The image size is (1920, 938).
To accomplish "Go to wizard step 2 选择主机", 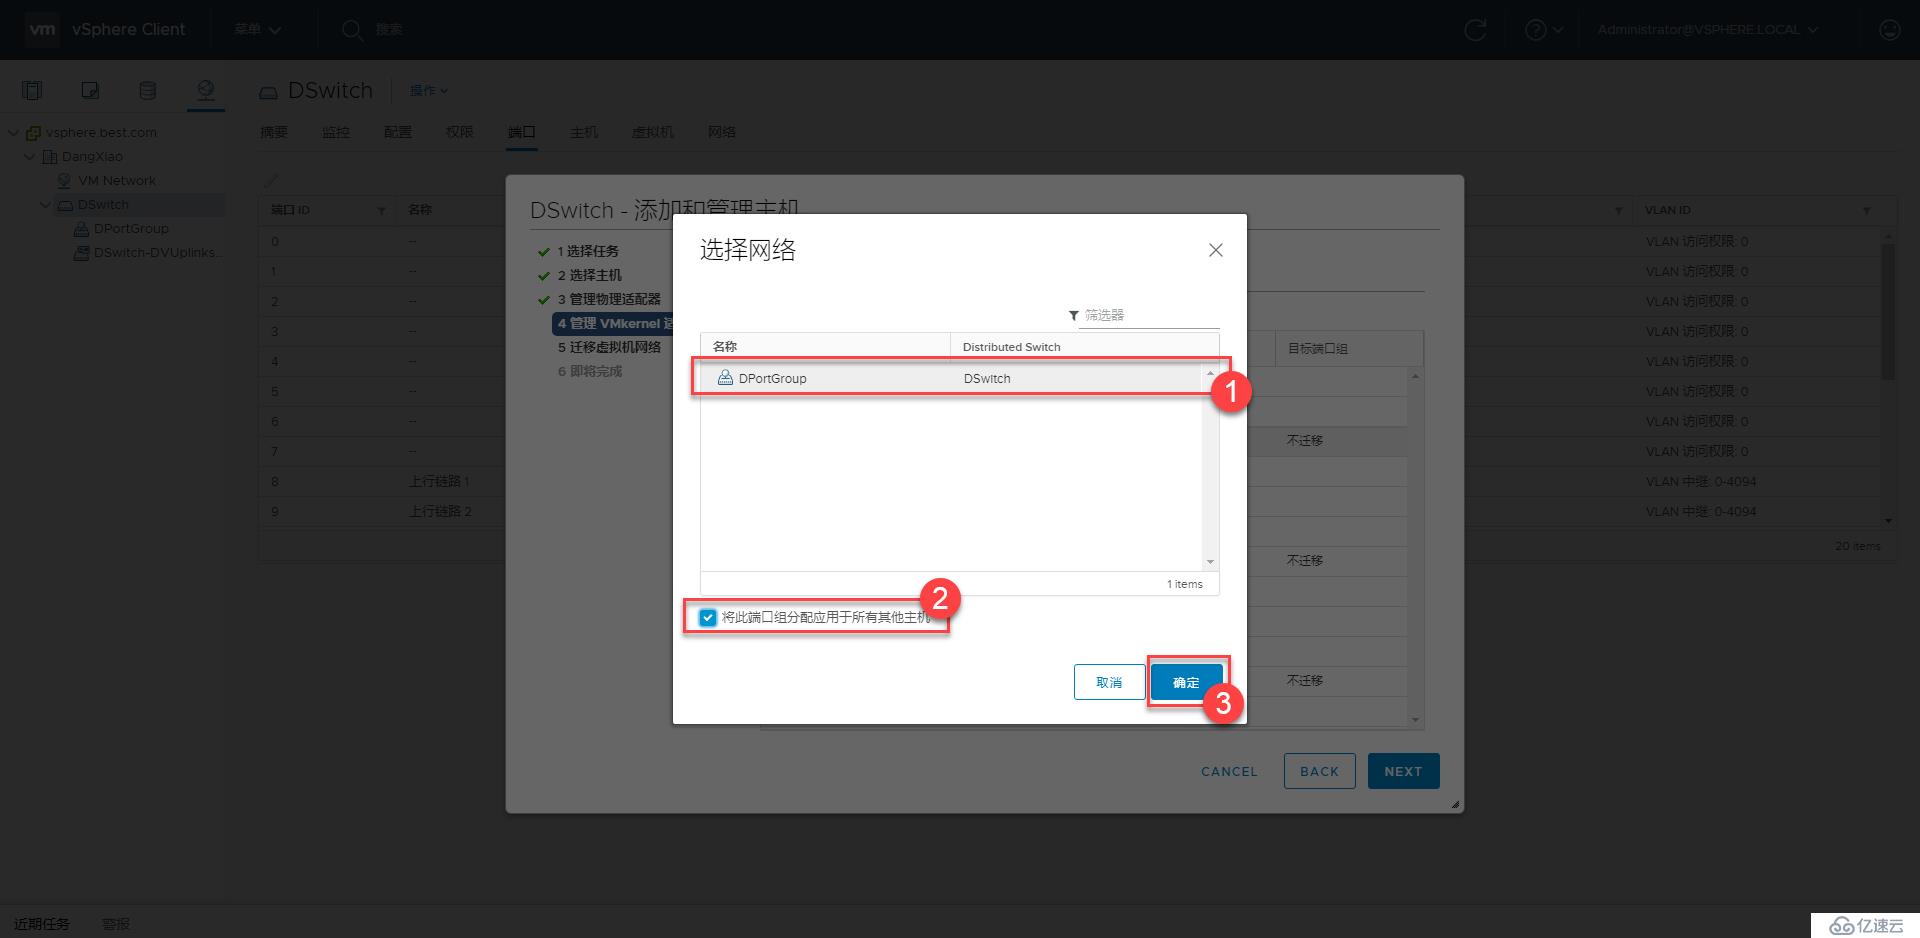I will pos(590,275).
